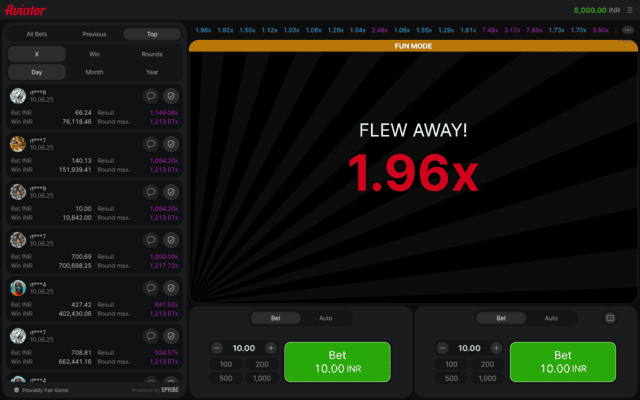Open chat icon for bet 700.69 row

coord(151,240)
